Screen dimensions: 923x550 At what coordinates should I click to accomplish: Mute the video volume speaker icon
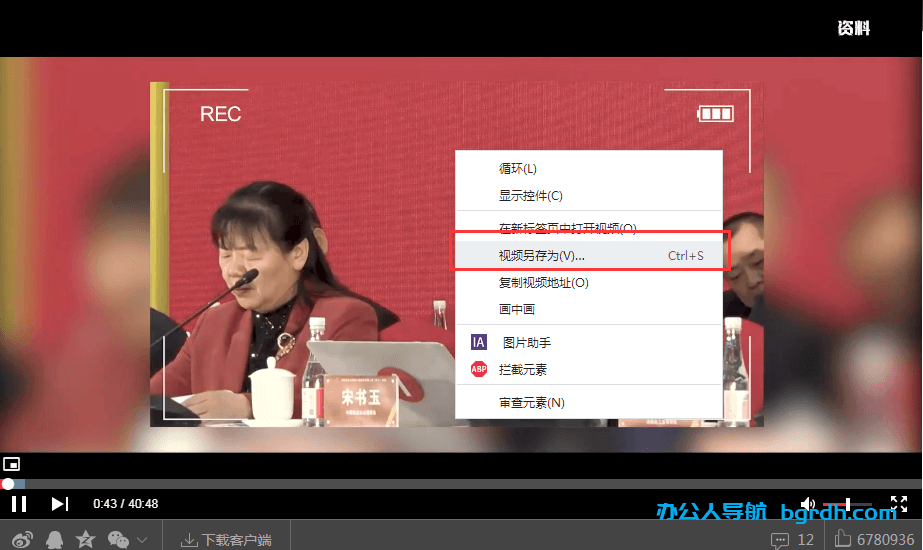click(808, 504)
